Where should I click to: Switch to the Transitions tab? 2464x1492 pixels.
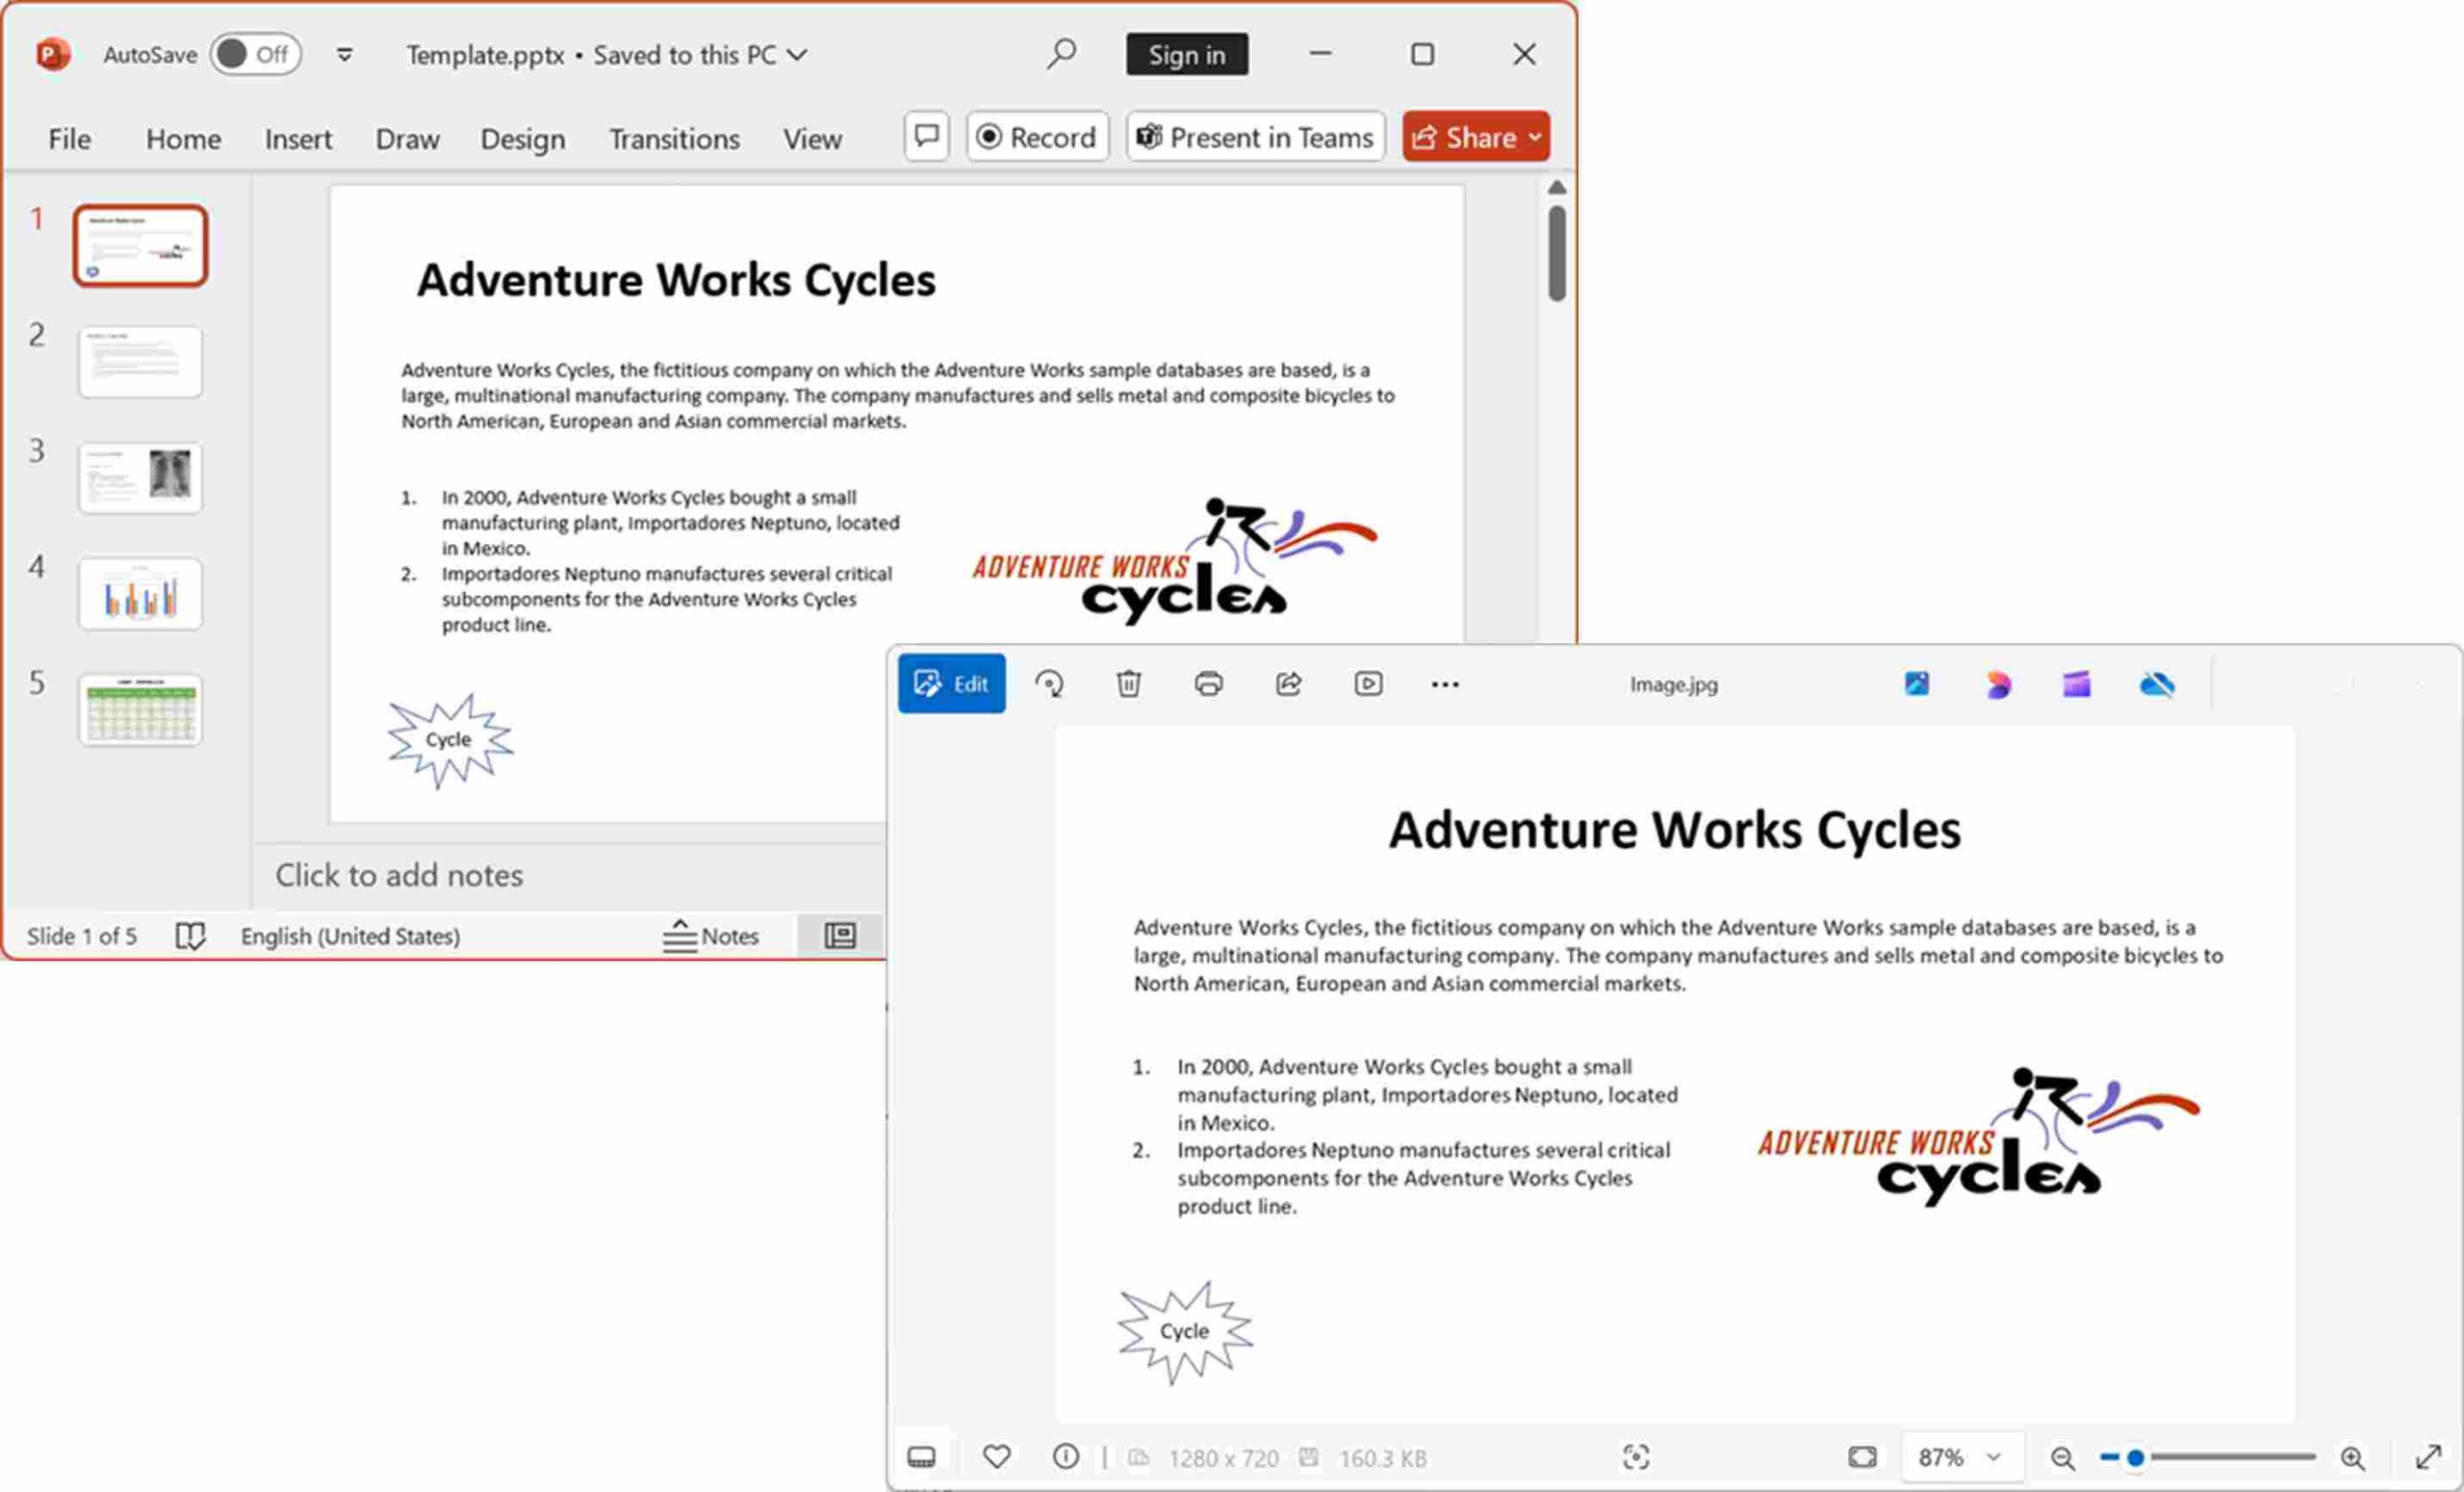pos(674,139)
